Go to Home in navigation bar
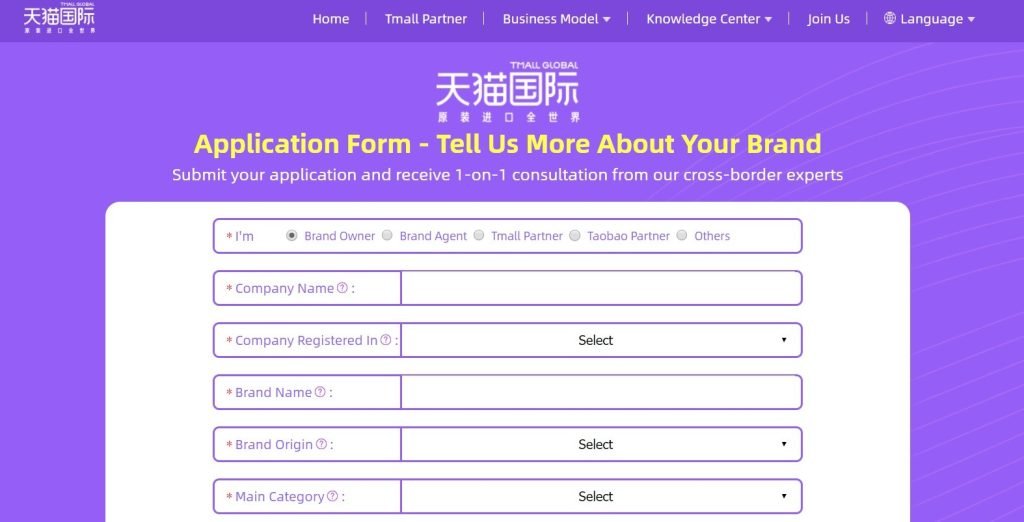The width and height of the screenshot is (1024, 522). point(330,19)
